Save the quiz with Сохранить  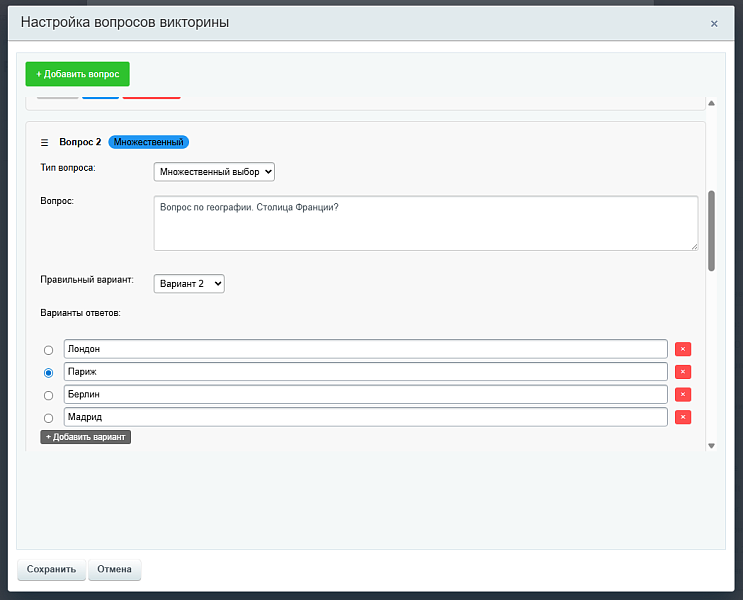point(51,569)
